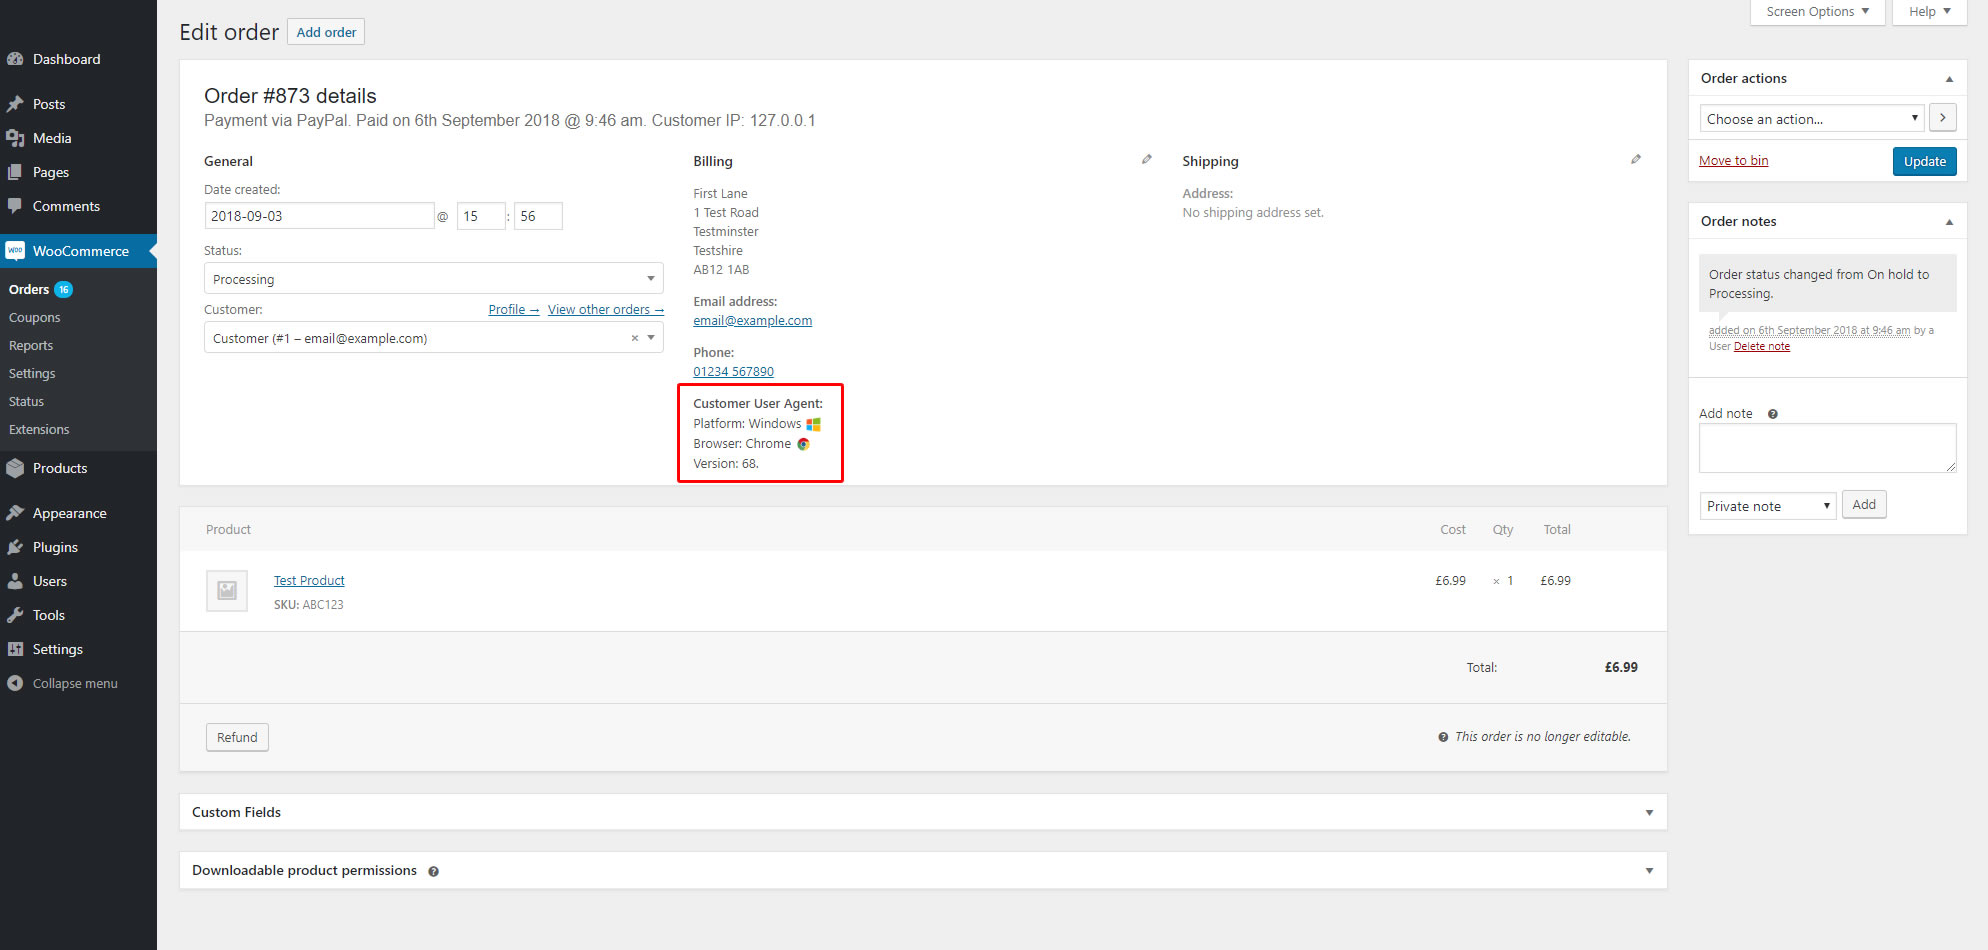This screenshot has width=1988, height=950.
Task: Click the Add note help icon
Action: [x=1772, y=414]
